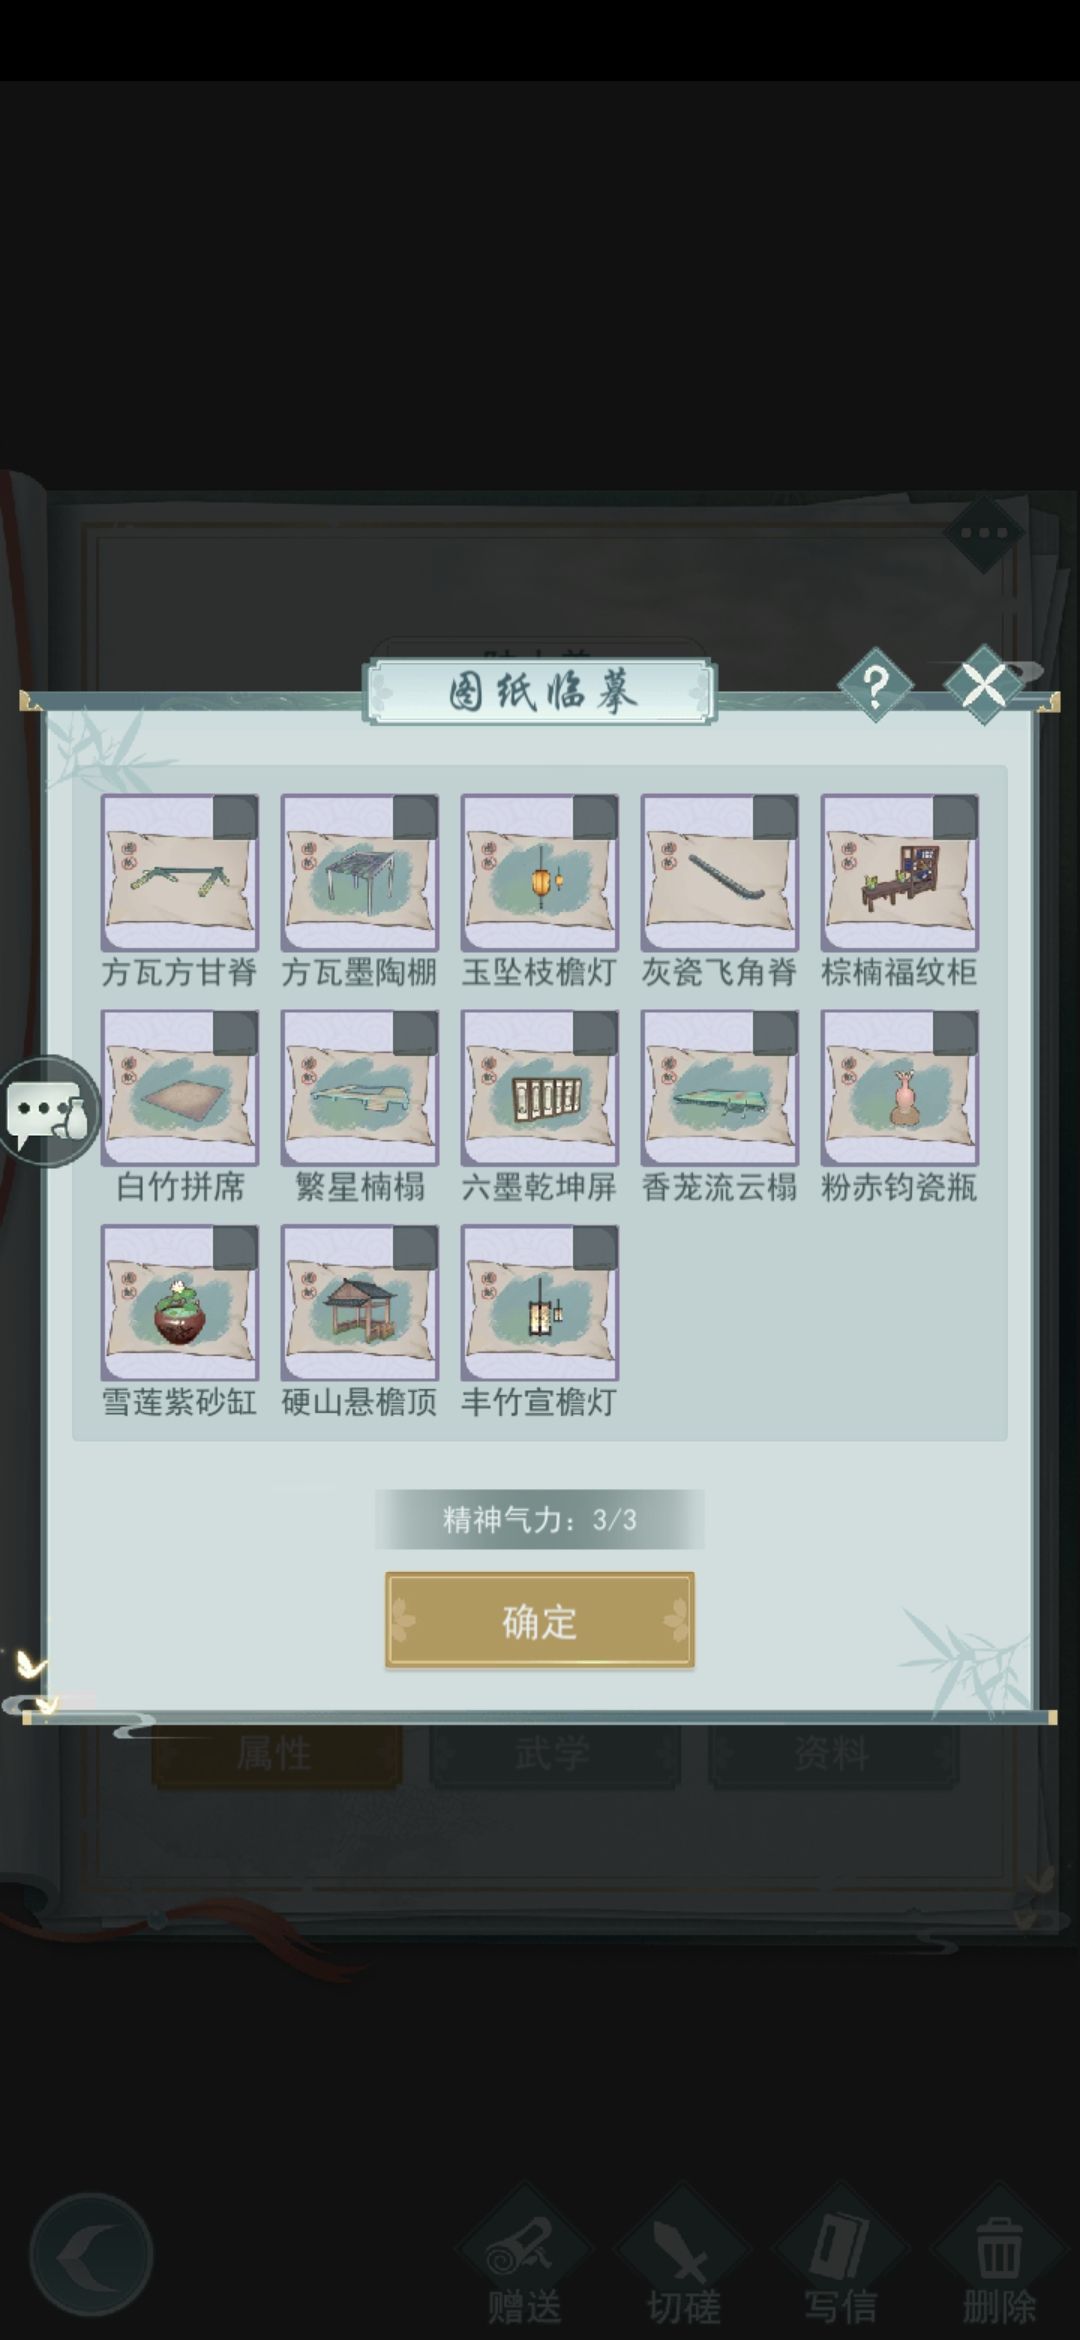Open the 资料 tab
Screen dimensions: 1080x2340
coord(833,1753)
